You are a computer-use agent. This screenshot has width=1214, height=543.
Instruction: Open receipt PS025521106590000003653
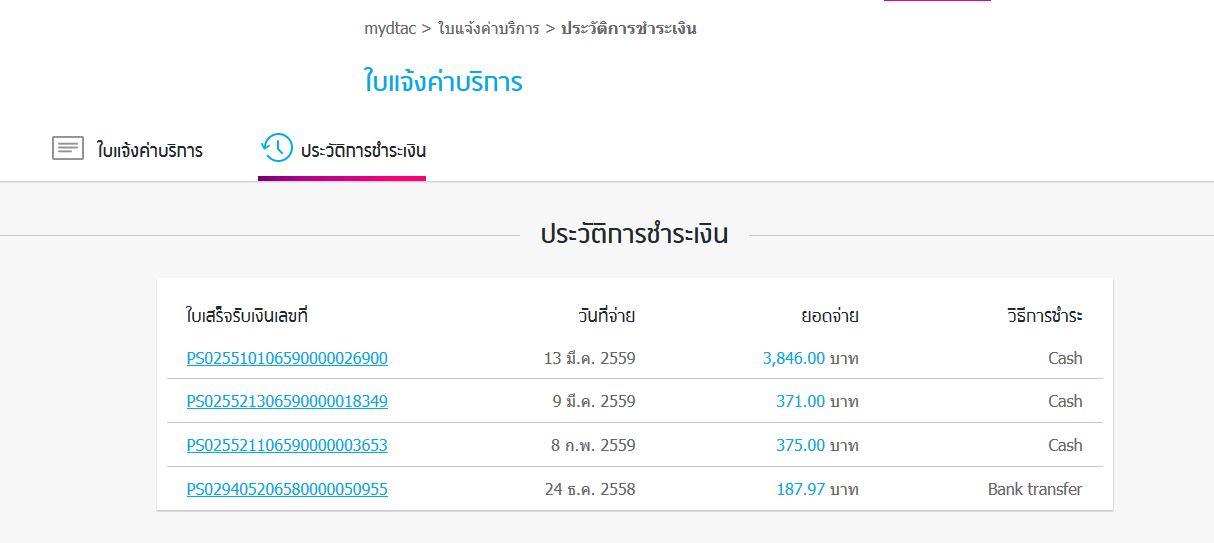(287, 445)
